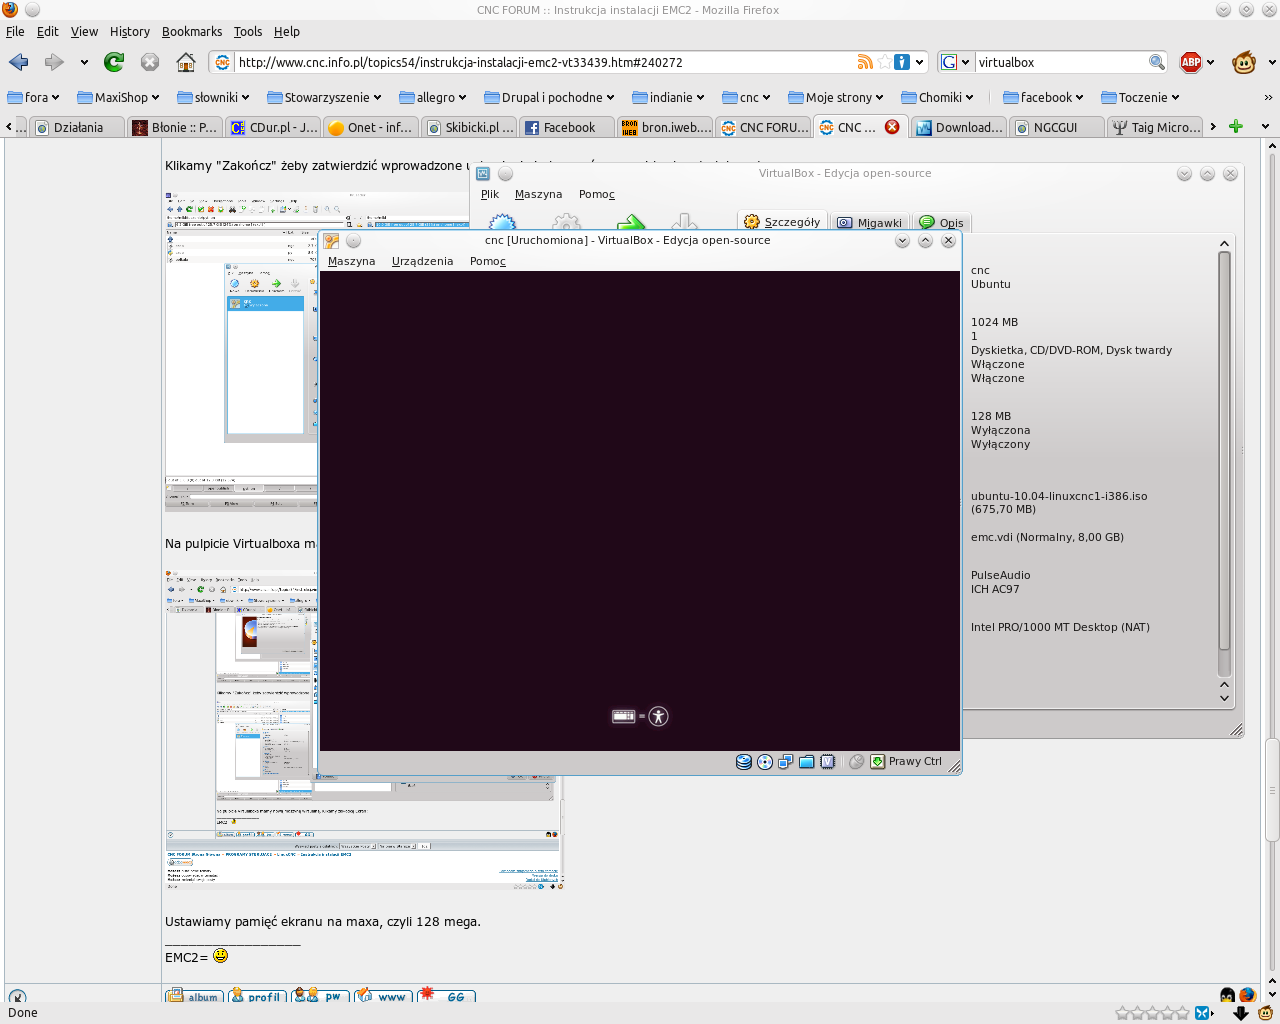This screenshot has height=1024, width=1280.
Task: Bookmark this page with the star icon
Action: pos(884,62)
